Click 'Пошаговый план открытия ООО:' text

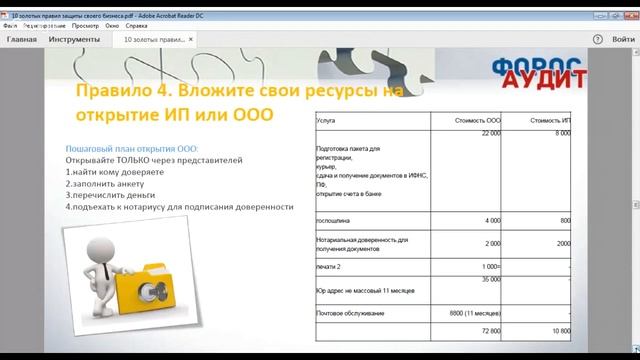(132, 149)
